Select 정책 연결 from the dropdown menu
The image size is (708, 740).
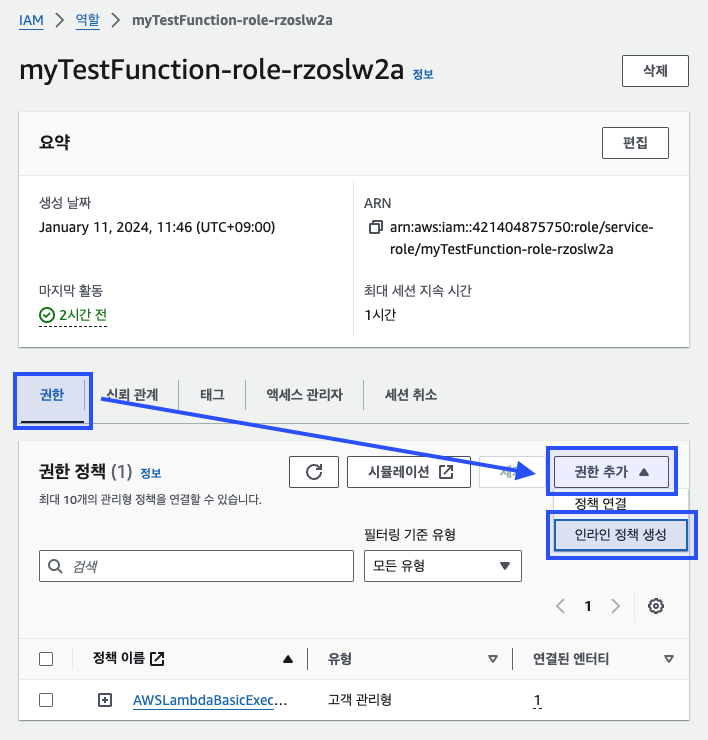click(600, 503)
